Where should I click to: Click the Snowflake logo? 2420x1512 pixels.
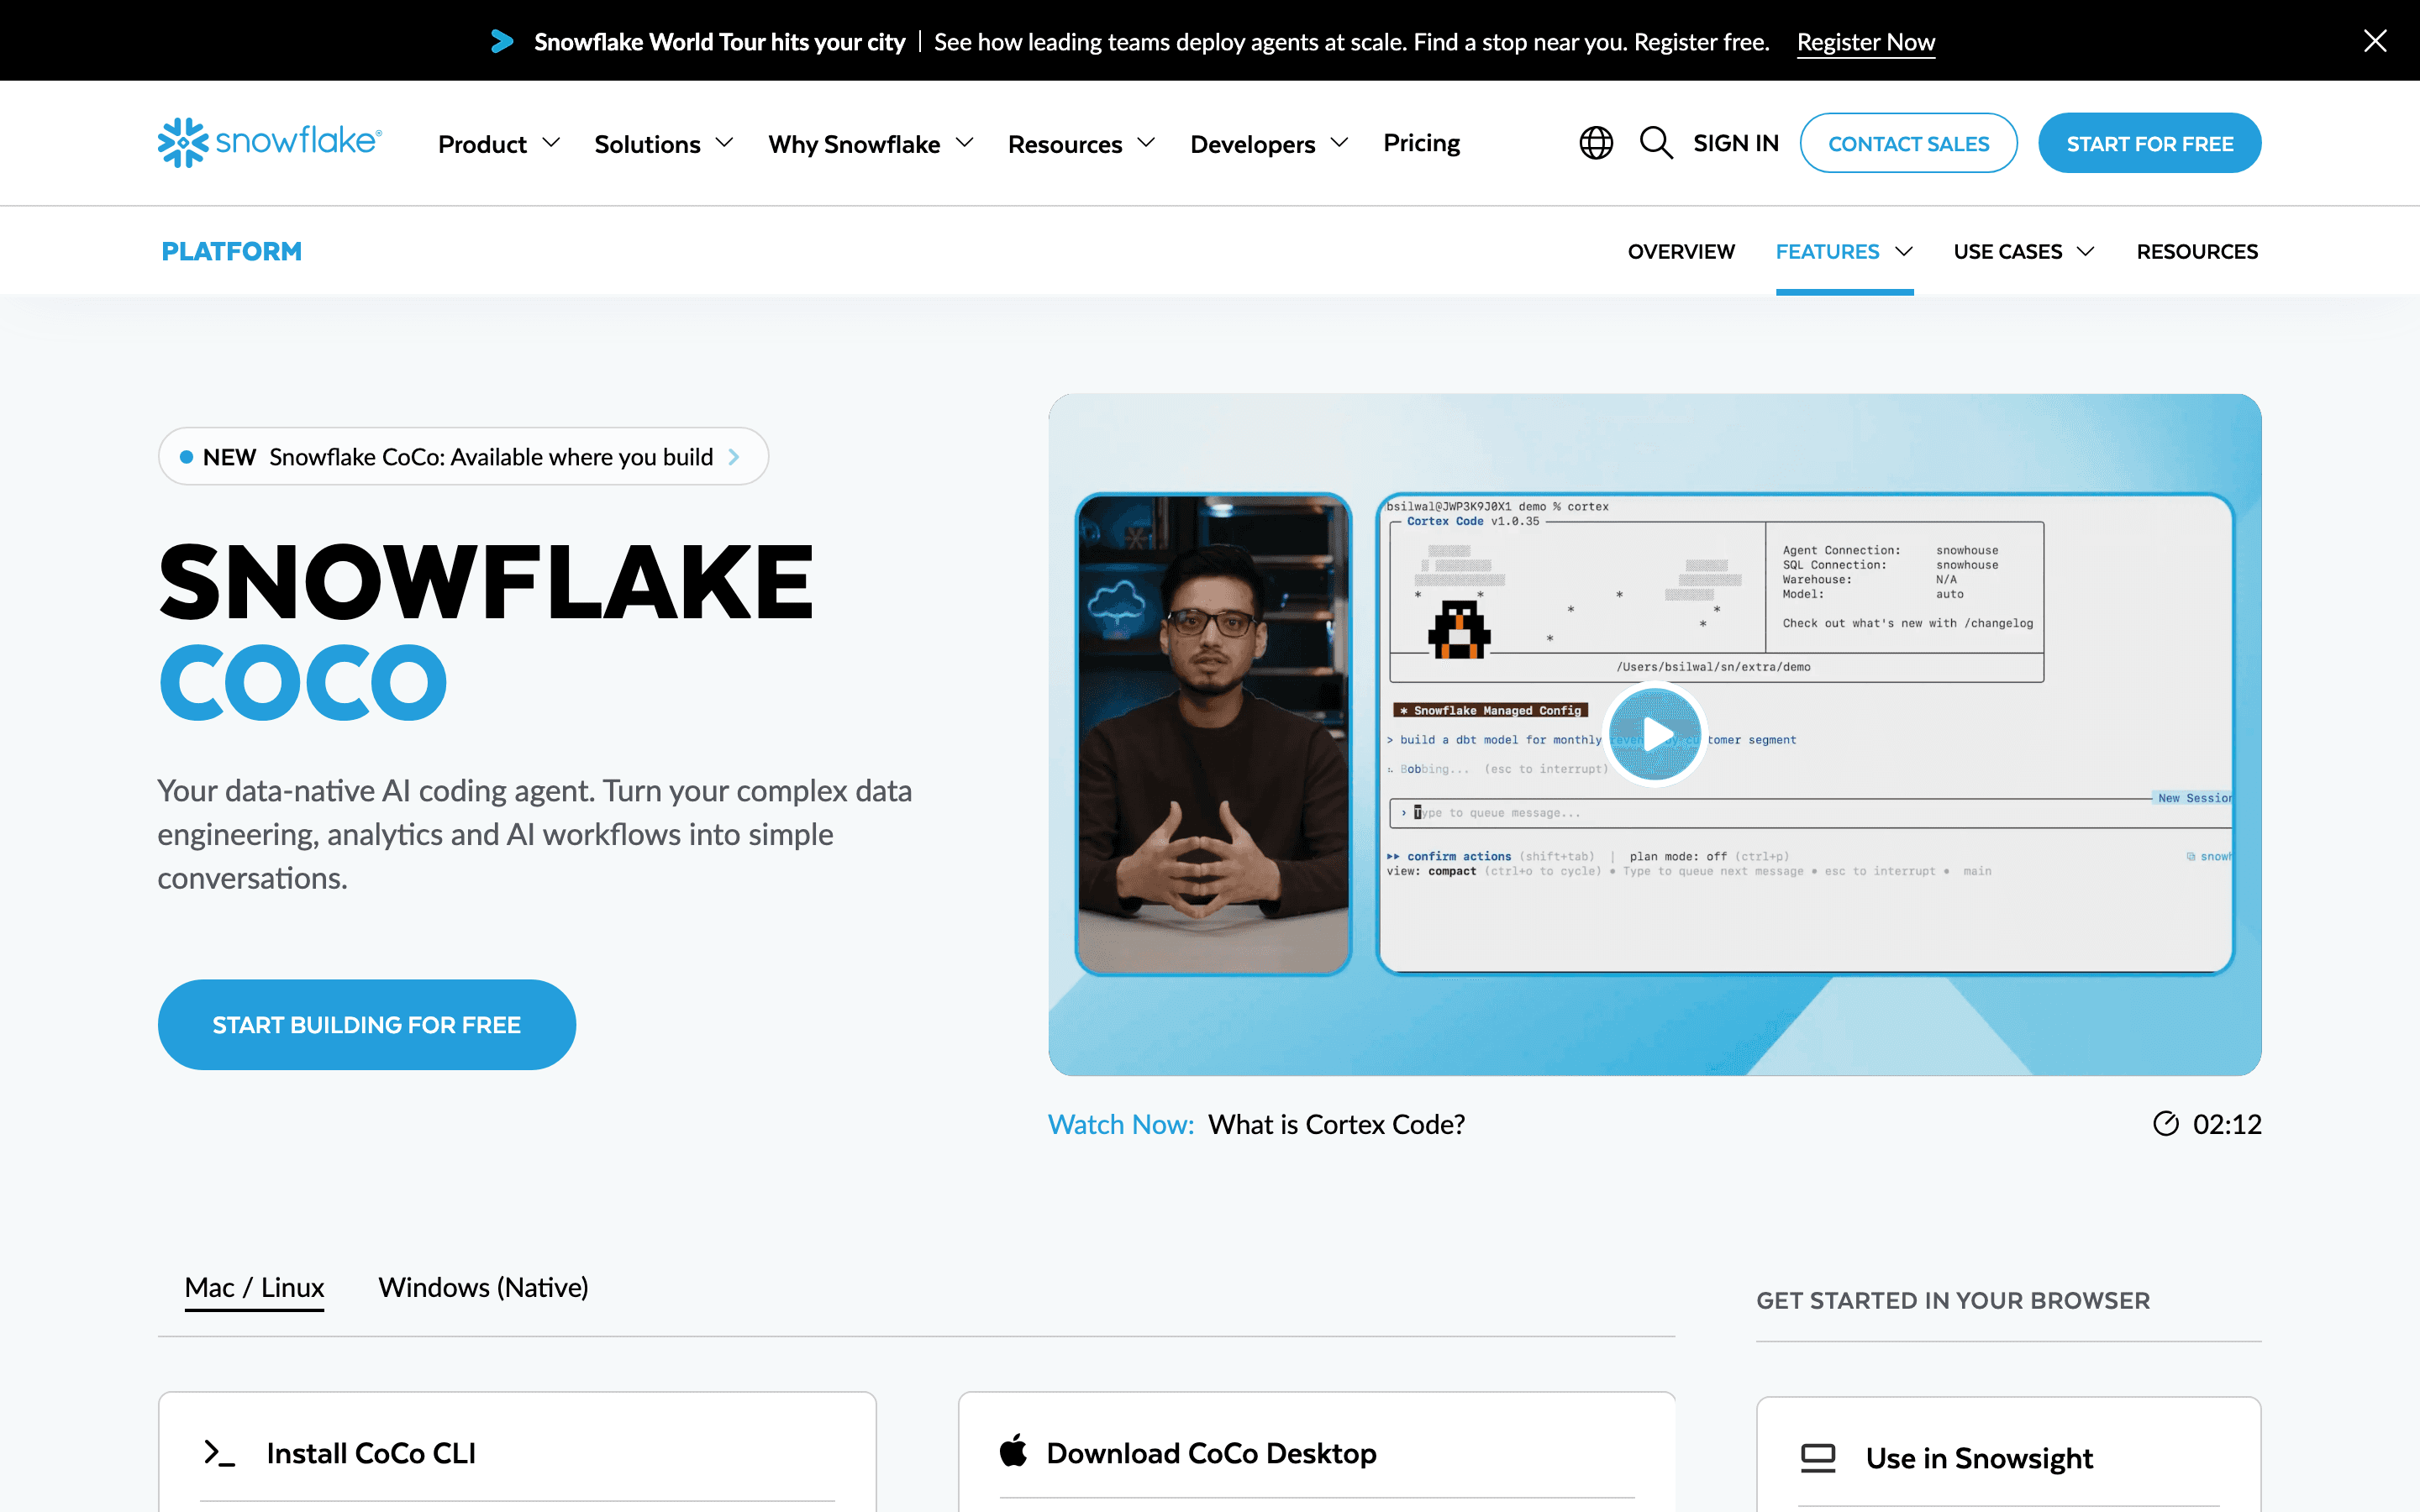coord(270,143)
